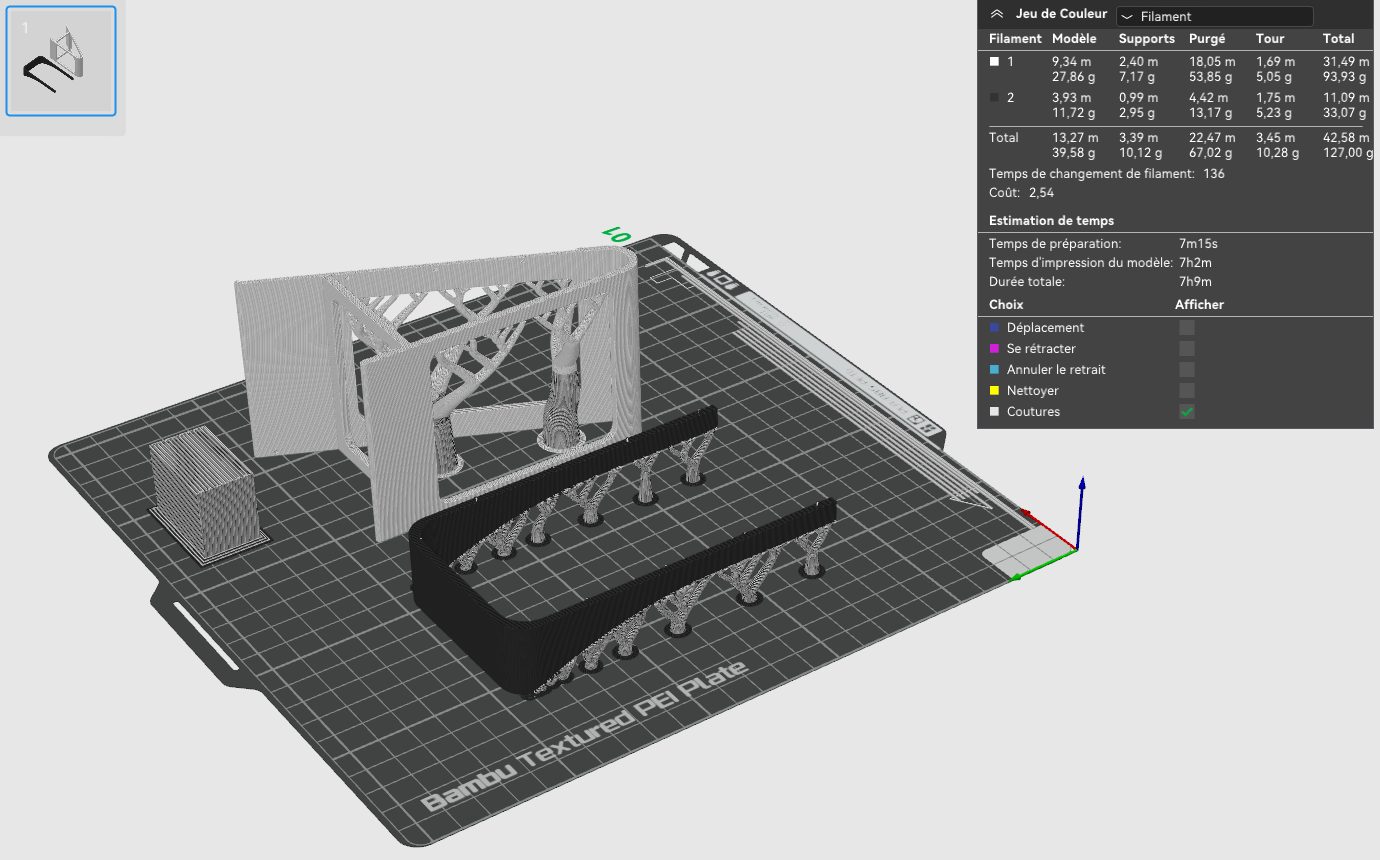Open the Filament view type dropdown
Screen dimensions: 1380x860
1214,16
